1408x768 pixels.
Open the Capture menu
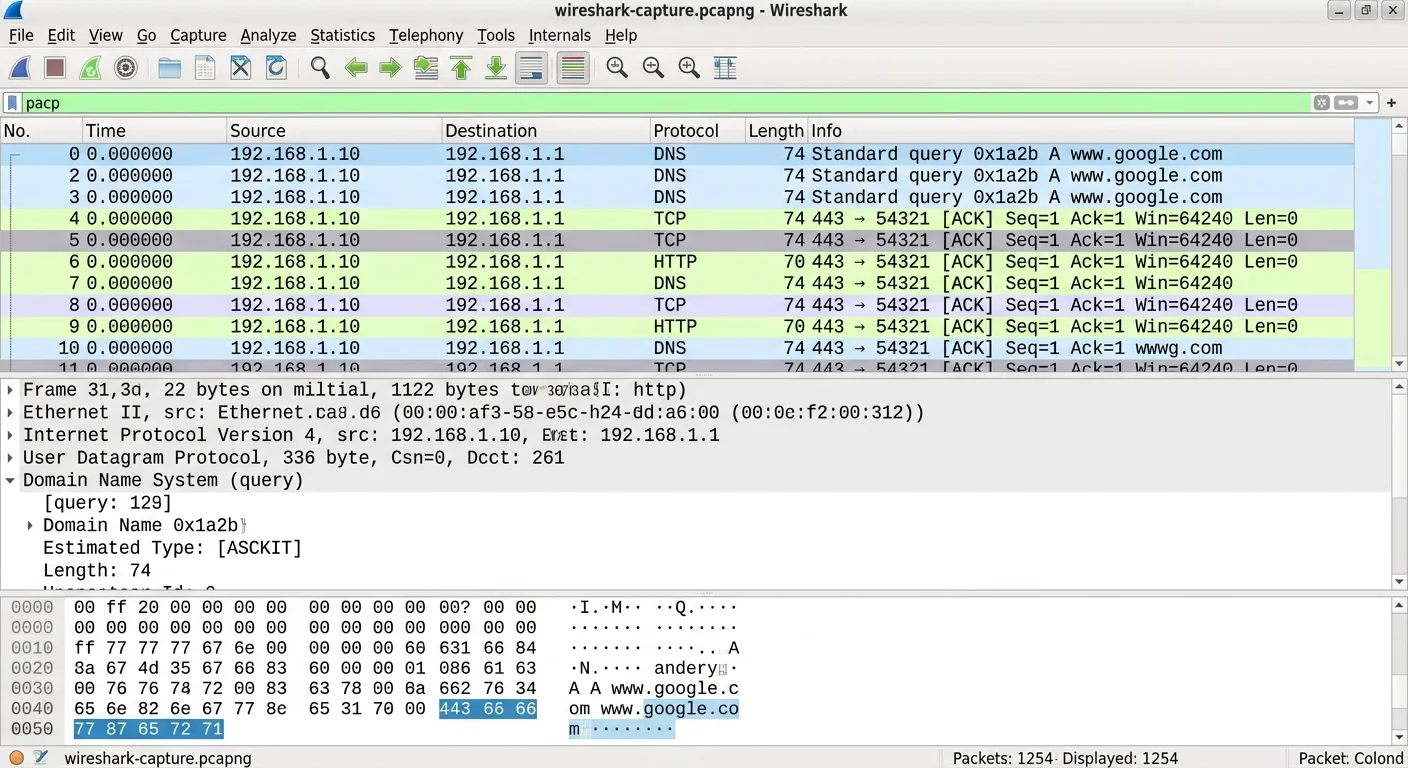(x=198, y=35)
